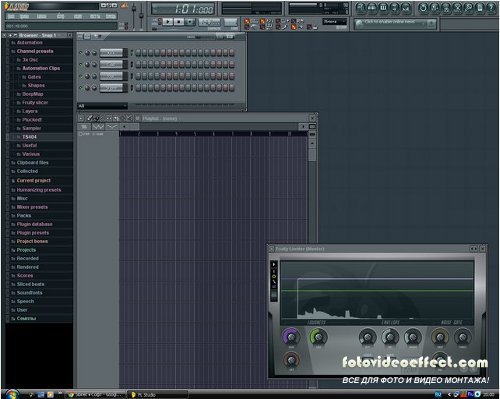Click the Playlist vertical scrollbar thumb

coord(312,155)
